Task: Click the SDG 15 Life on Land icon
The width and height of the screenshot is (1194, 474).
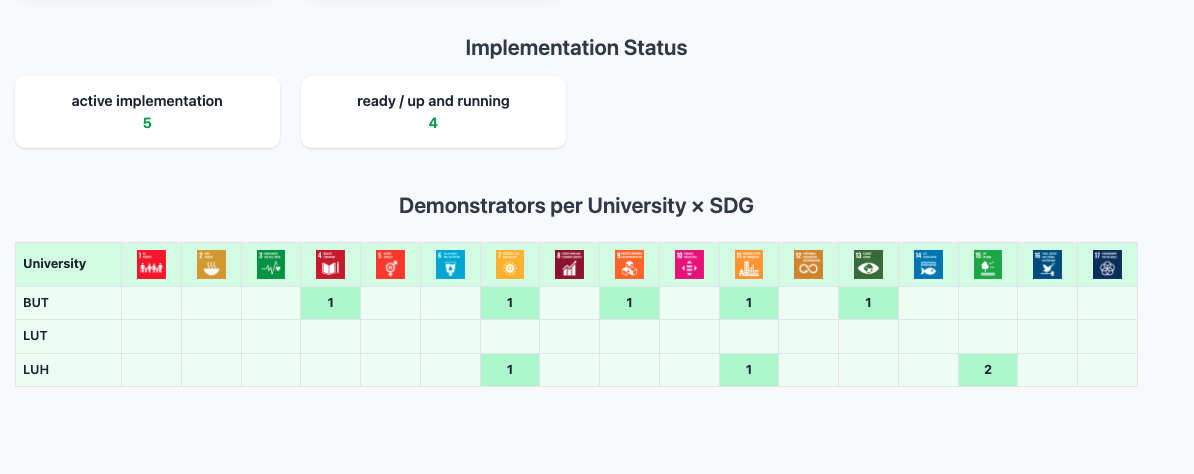Action: tap(988, 264)
